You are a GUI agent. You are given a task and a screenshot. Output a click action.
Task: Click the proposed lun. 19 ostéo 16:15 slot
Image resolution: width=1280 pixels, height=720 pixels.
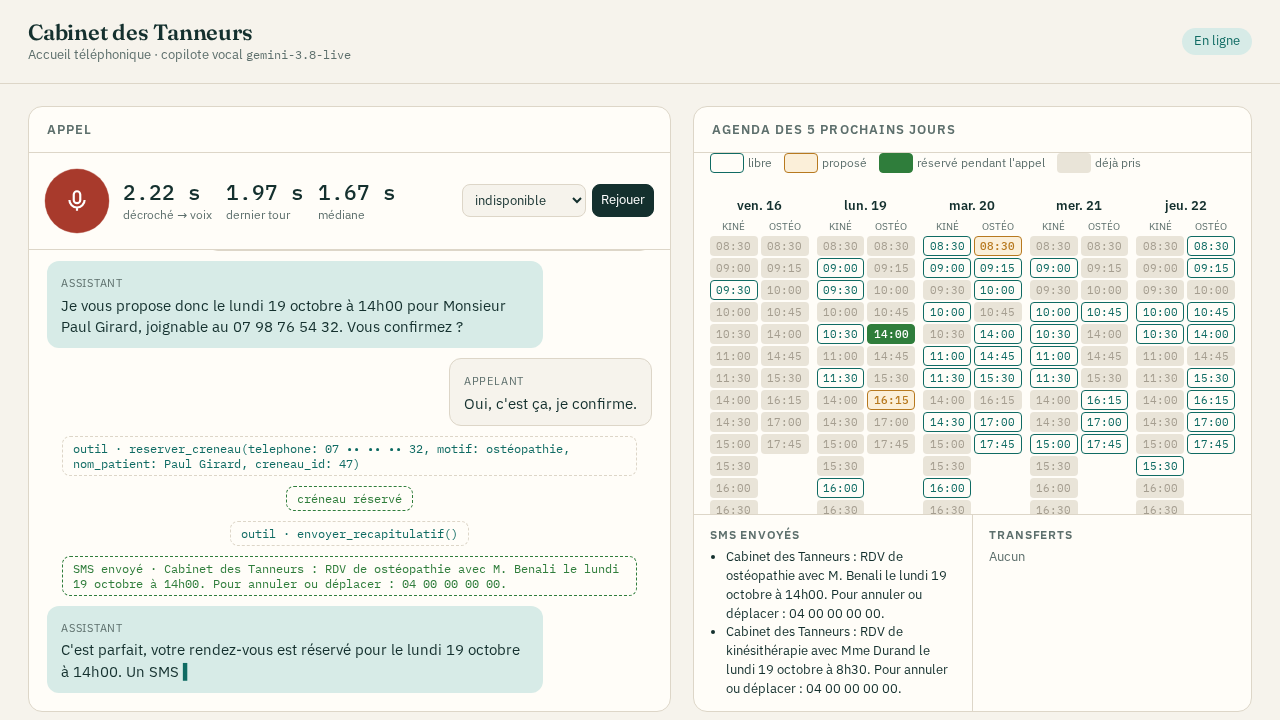pos(891,400)
